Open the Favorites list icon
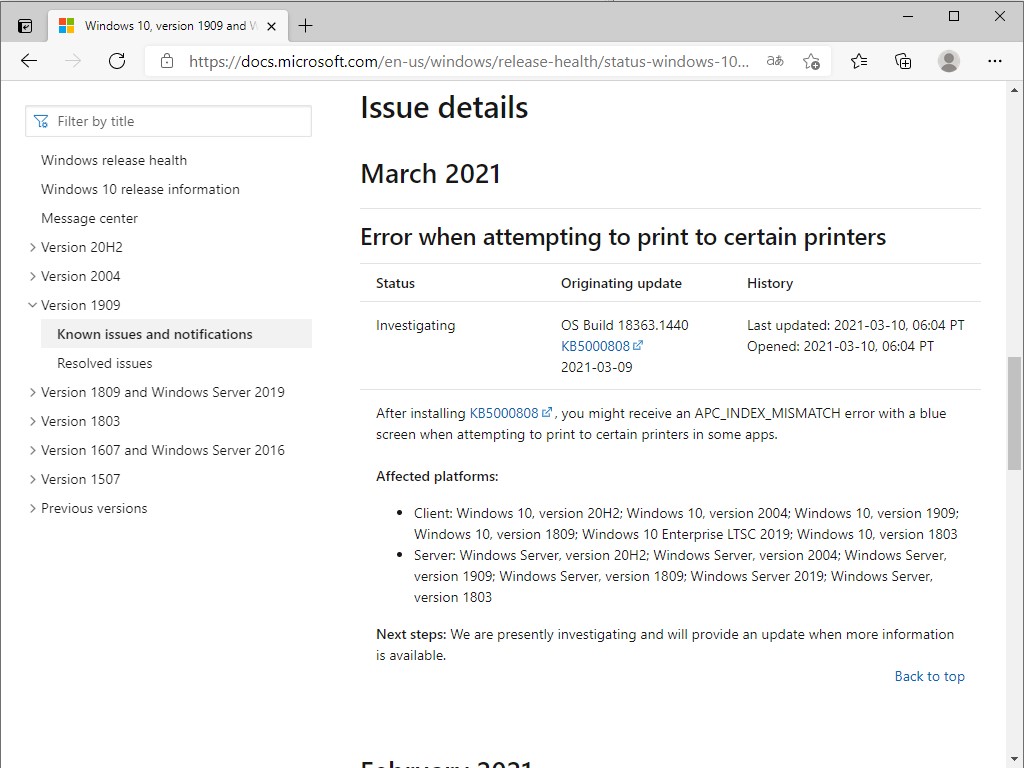 coord(859,61)
